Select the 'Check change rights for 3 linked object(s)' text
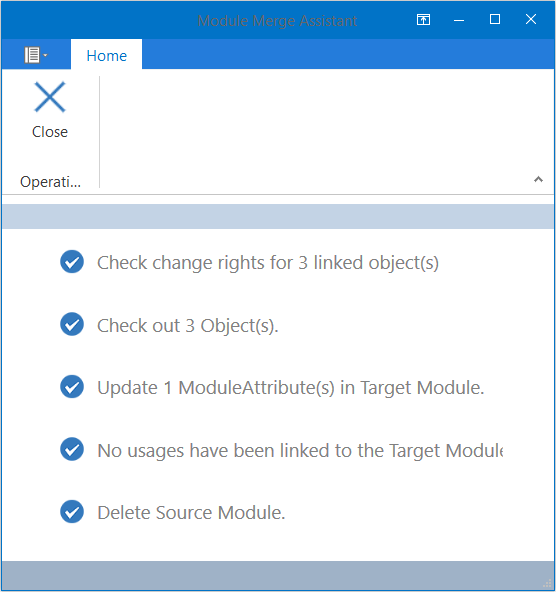556x592 pixels. pos(268,263)
